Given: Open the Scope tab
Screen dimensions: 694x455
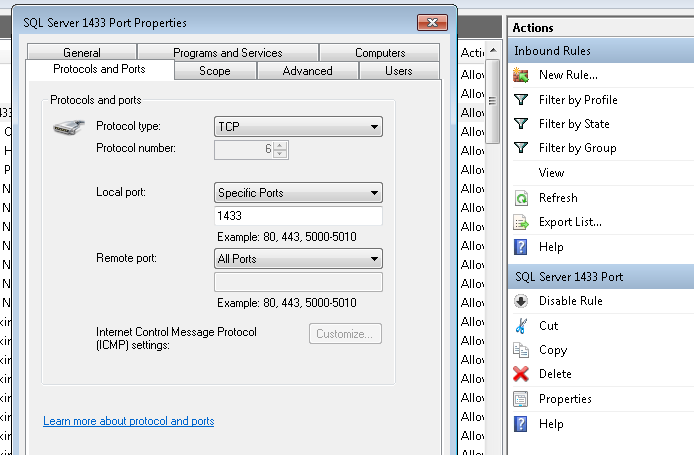Looking at the screenshot, I should [215, 71].
